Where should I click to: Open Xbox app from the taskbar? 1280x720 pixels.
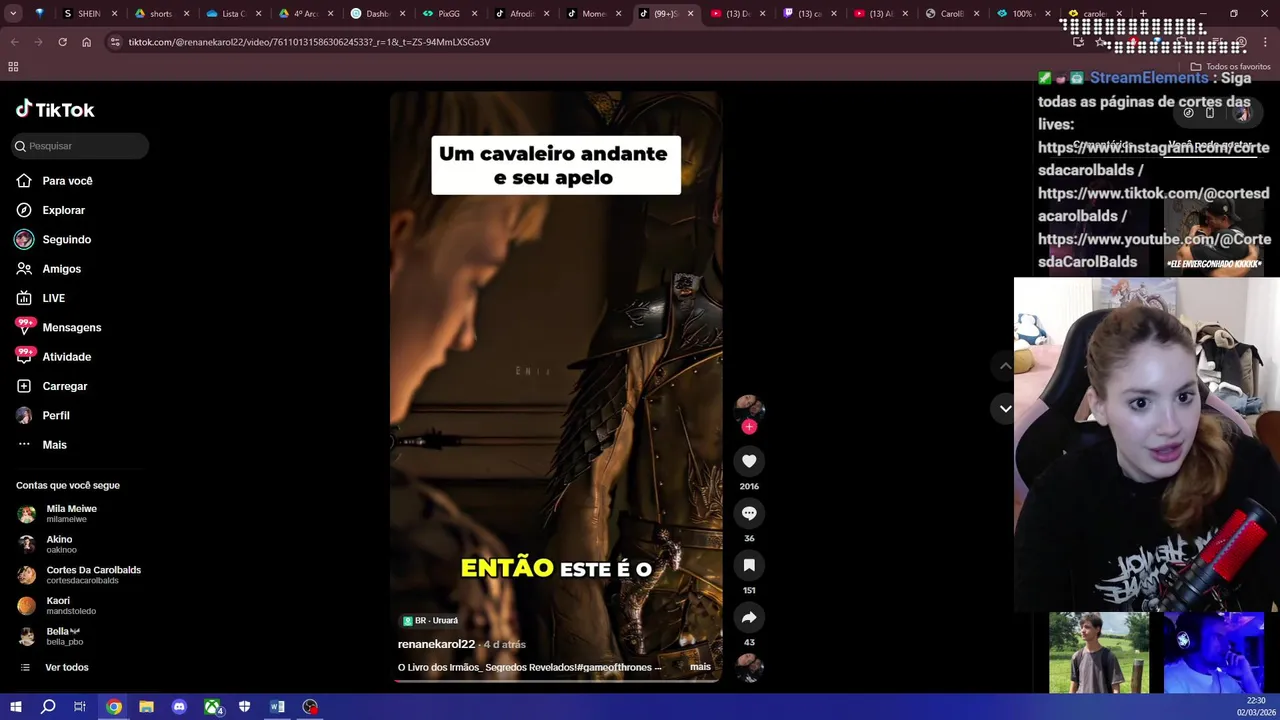pyautogui.click(x=213, y=707)
